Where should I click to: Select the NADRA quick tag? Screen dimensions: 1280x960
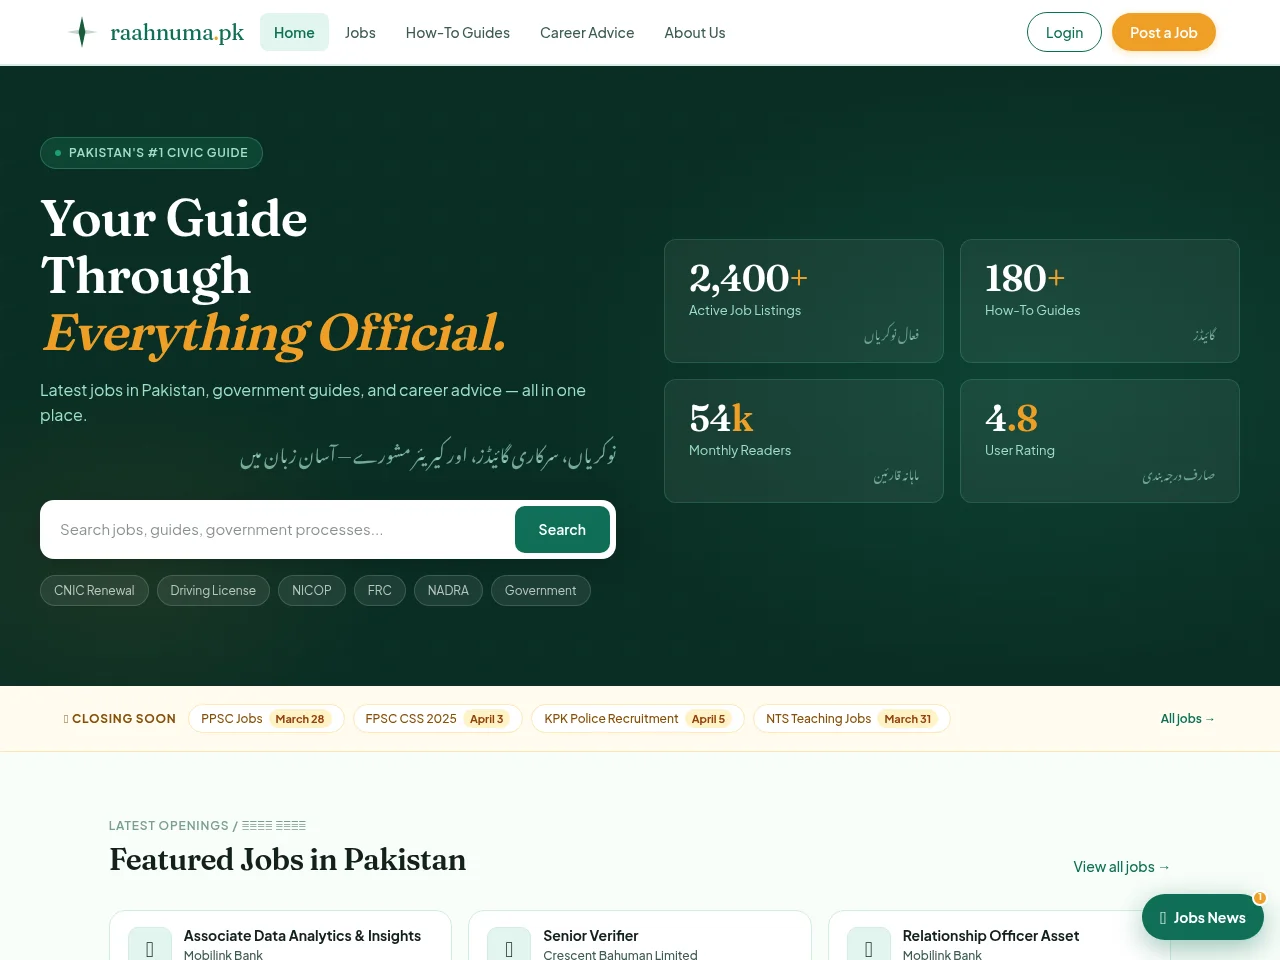click(448, 591)
